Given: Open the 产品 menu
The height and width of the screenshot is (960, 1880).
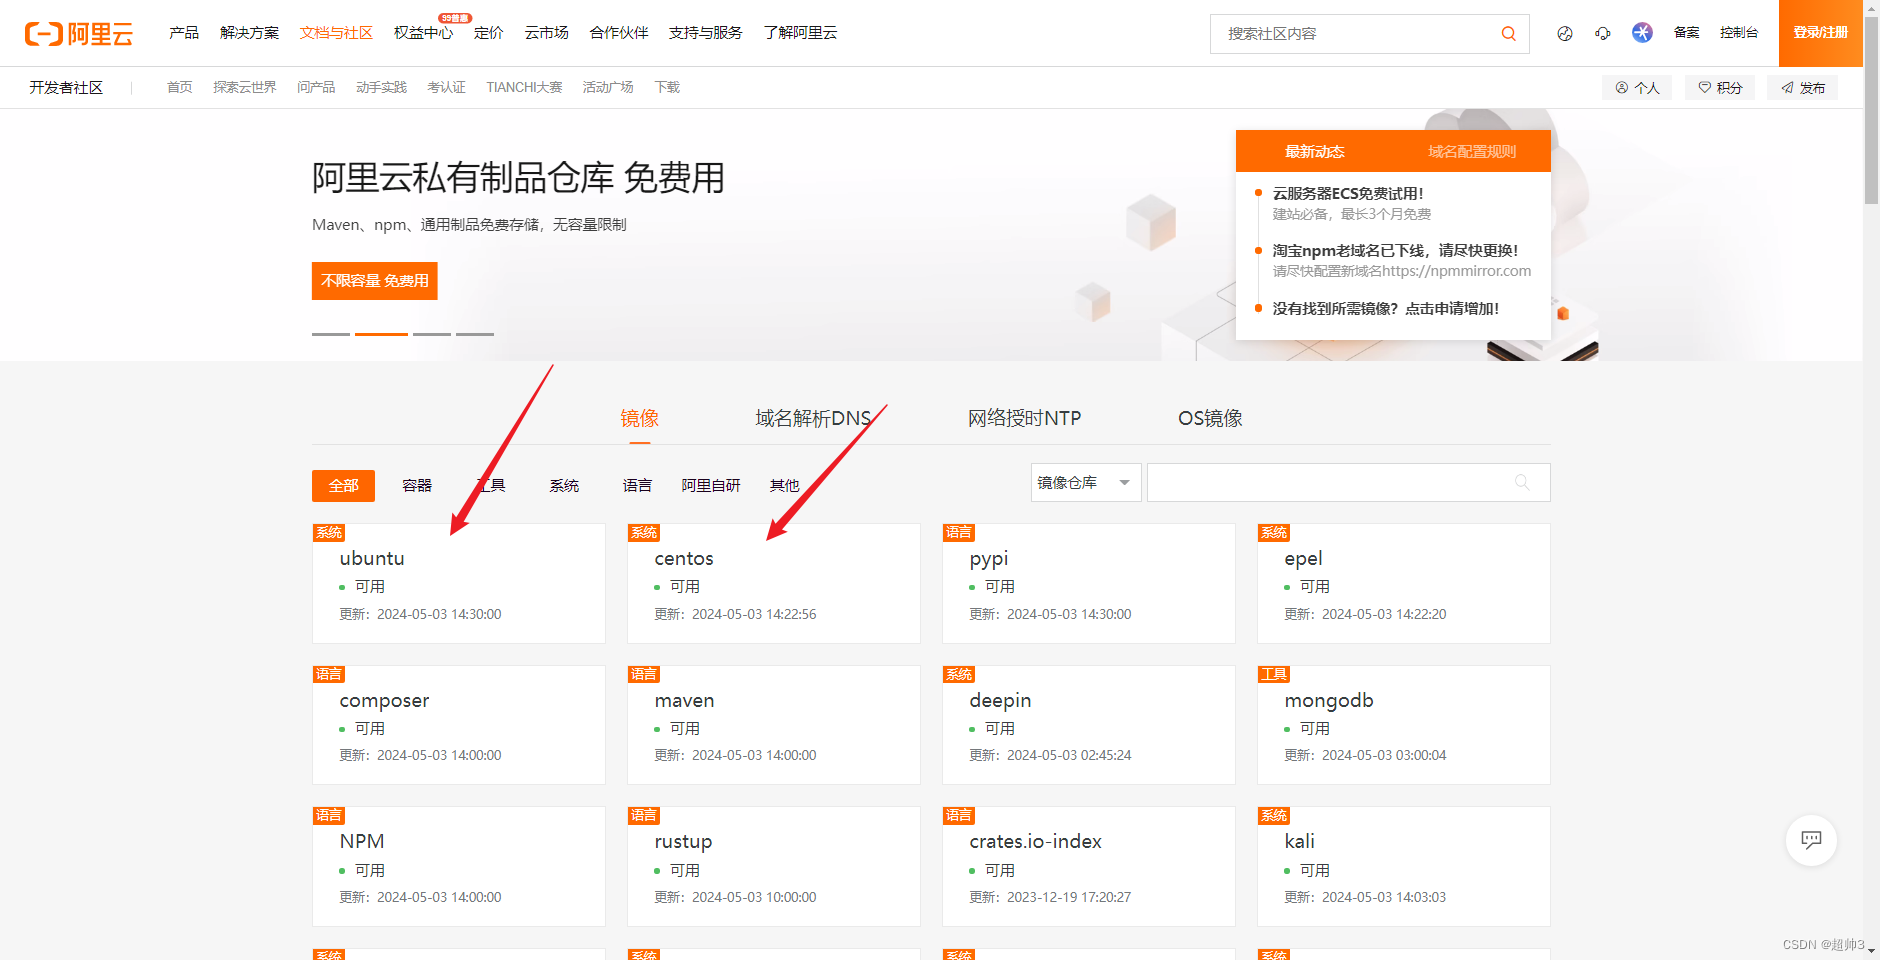Looking at the screenshot, I should [184, 33].
